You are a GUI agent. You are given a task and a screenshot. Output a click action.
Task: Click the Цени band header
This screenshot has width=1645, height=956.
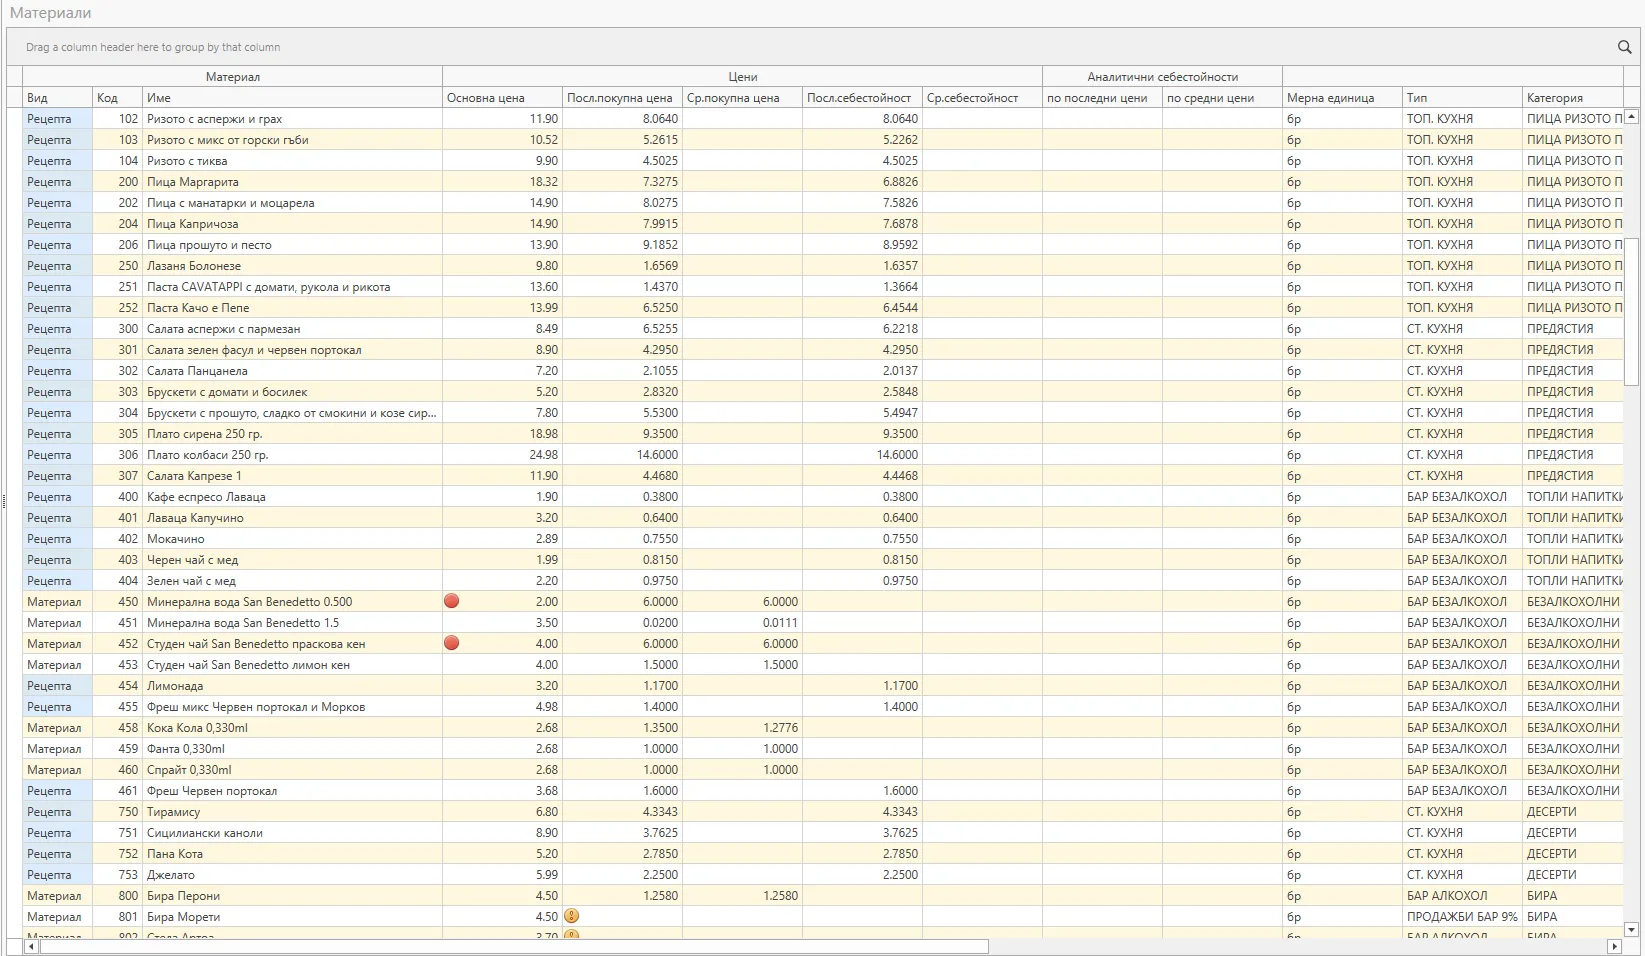coord(742,77)
